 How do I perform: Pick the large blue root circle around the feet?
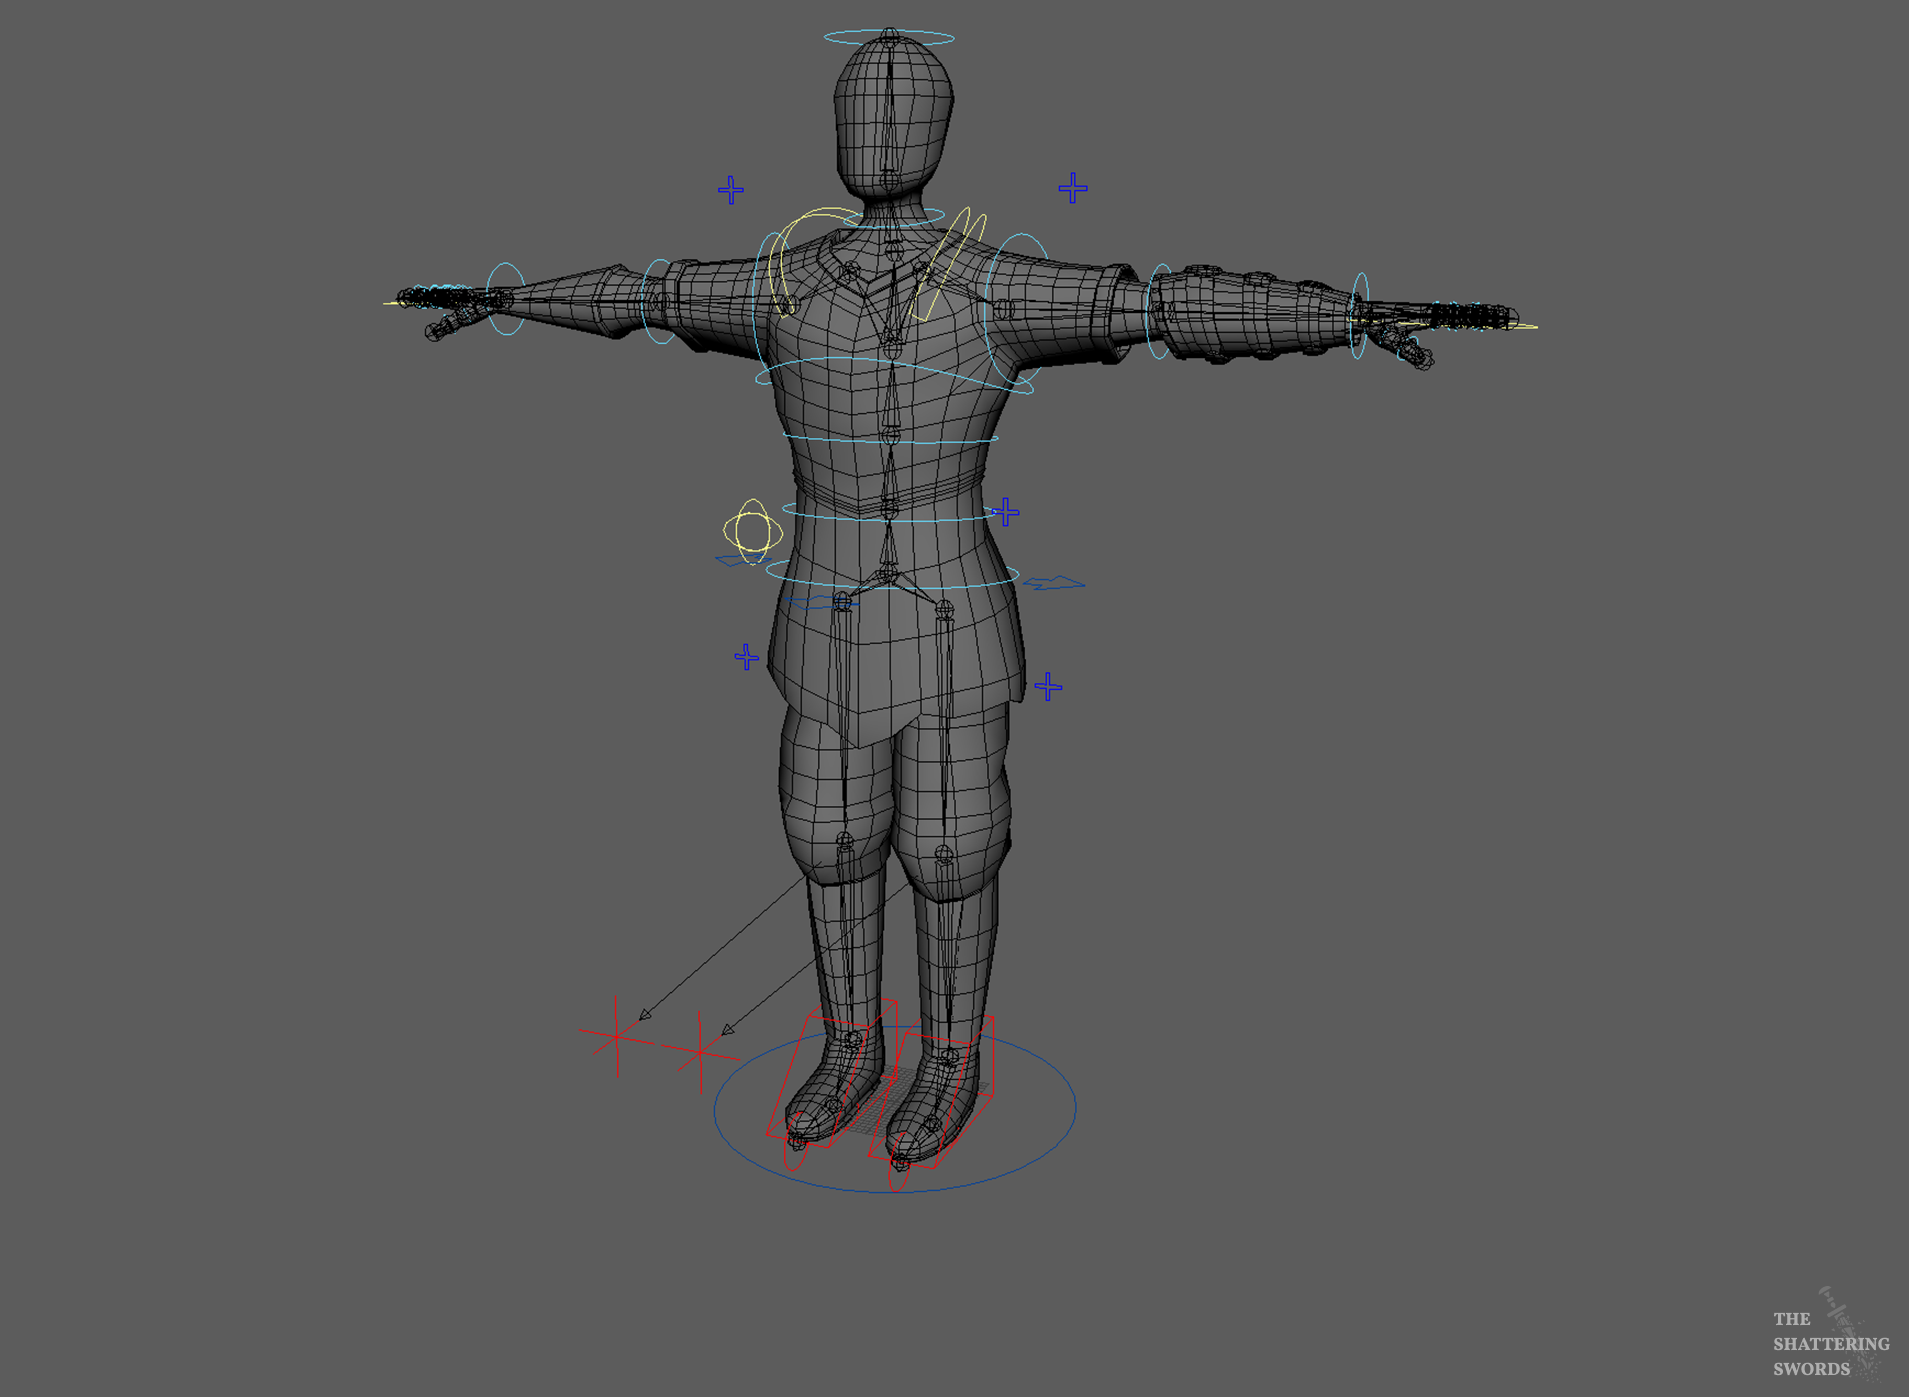895,1108
